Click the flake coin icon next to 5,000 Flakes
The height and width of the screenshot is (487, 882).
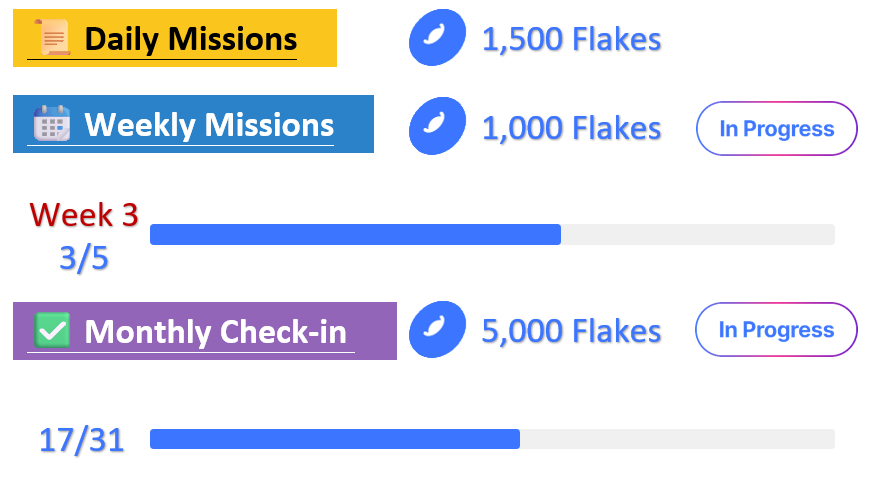(437, 330)
